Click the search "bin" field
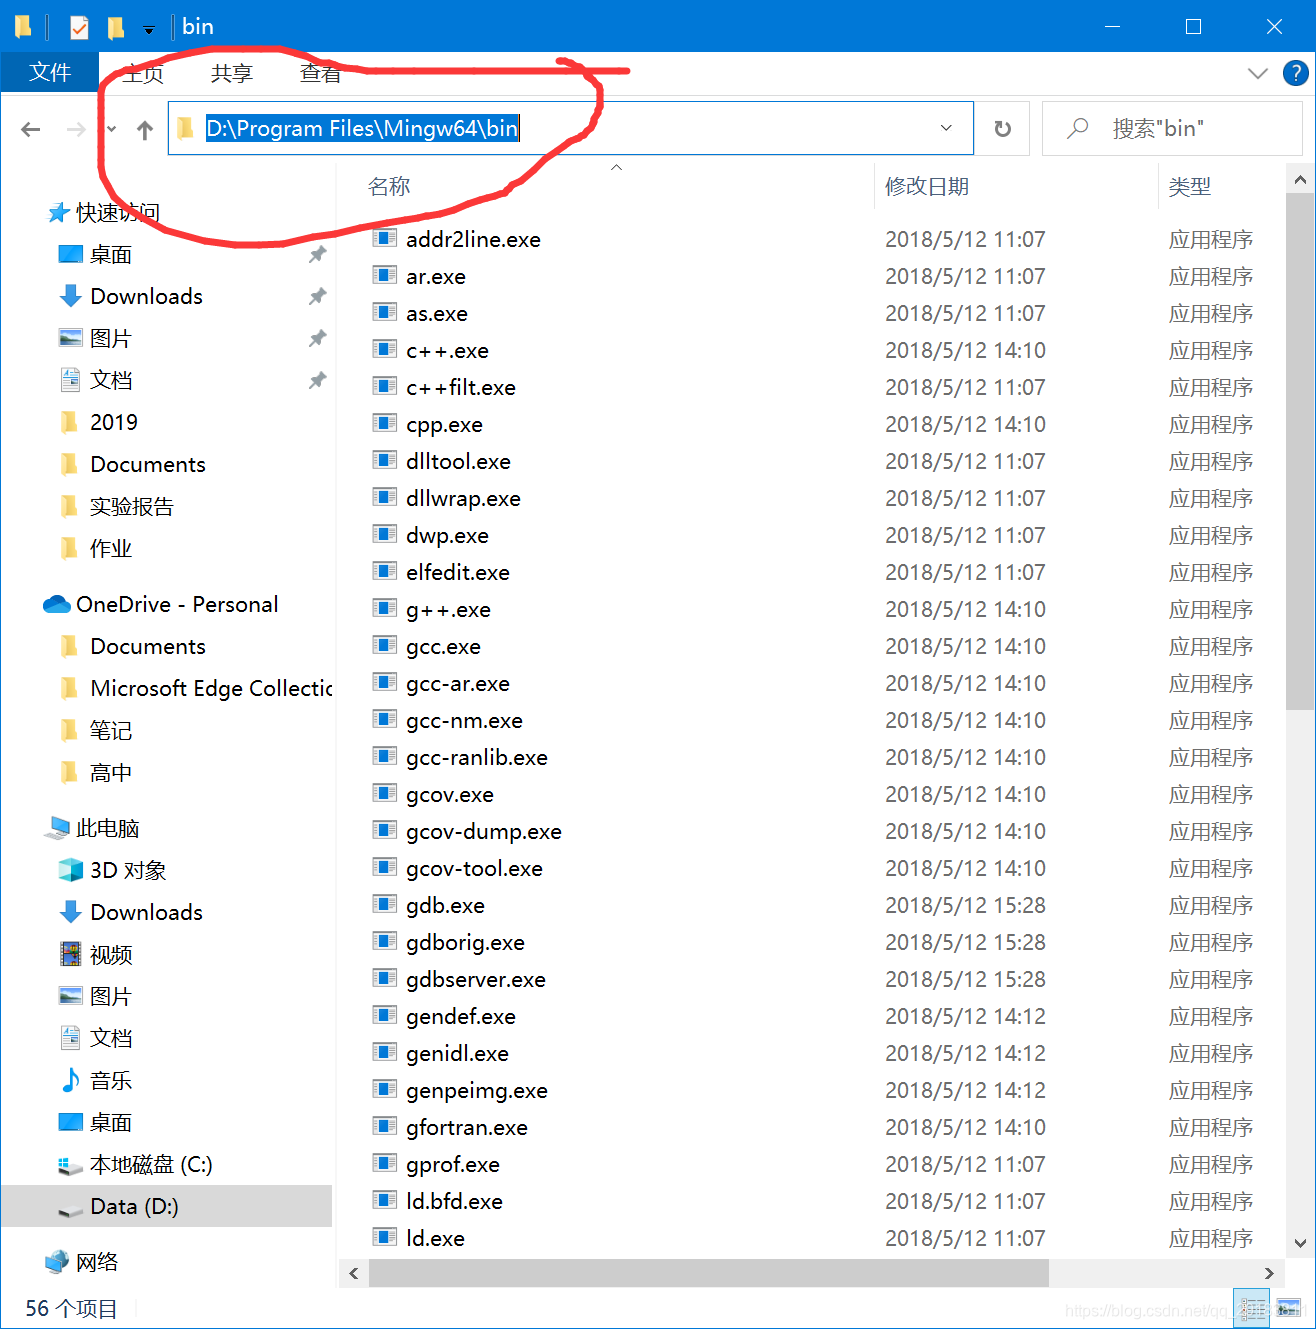The width and height of the screenshot is (1316, 1329). (x=1172, y=128)
